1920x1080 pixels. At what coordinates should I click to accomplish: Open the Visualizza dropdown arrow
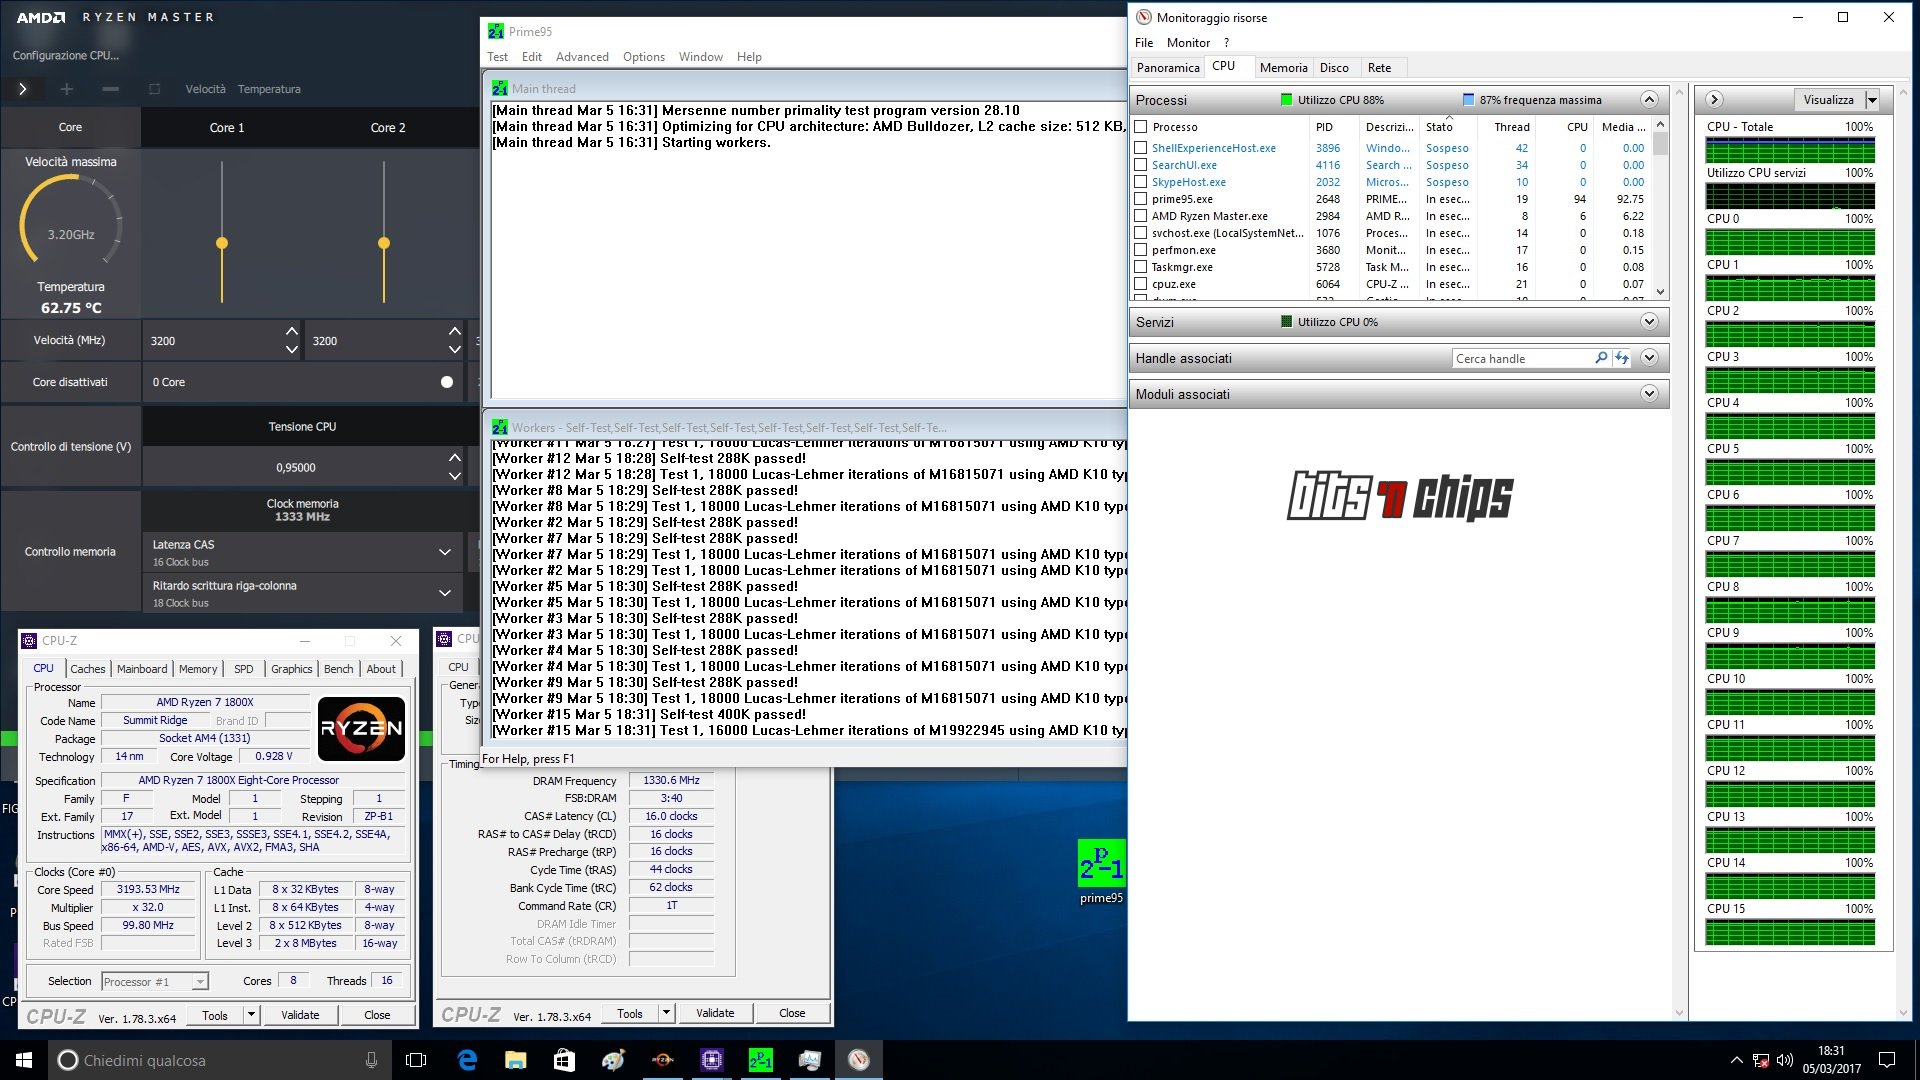click(1872, 99)
